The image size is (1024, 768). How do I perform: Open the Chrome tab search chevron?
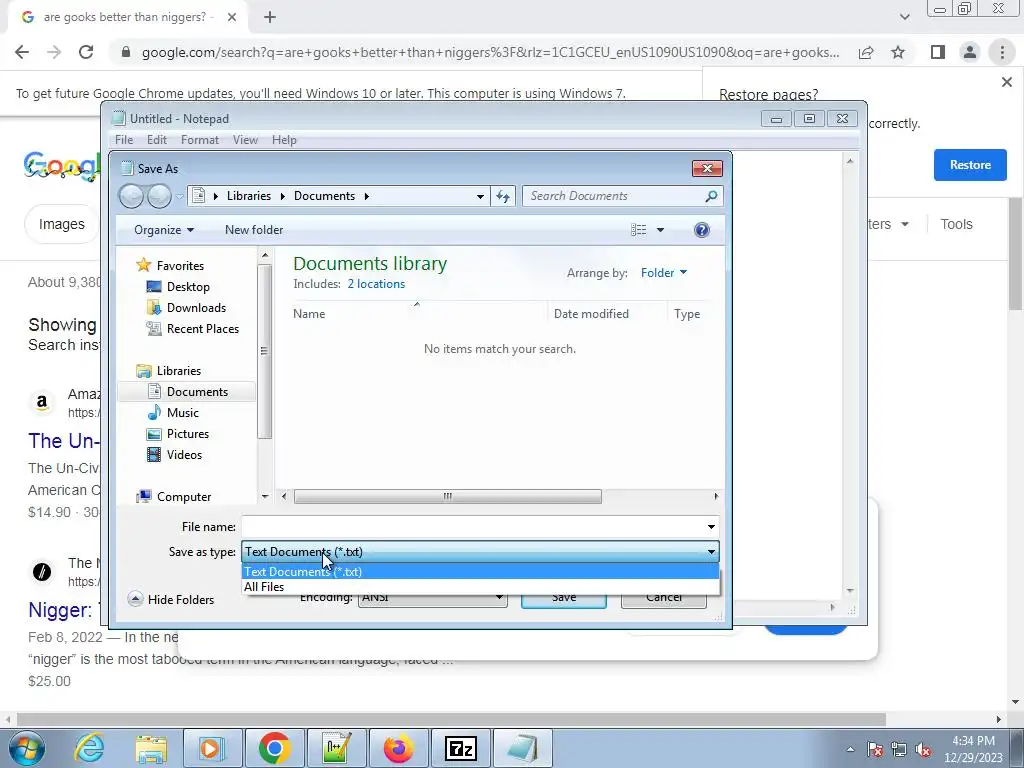(904, 17)
